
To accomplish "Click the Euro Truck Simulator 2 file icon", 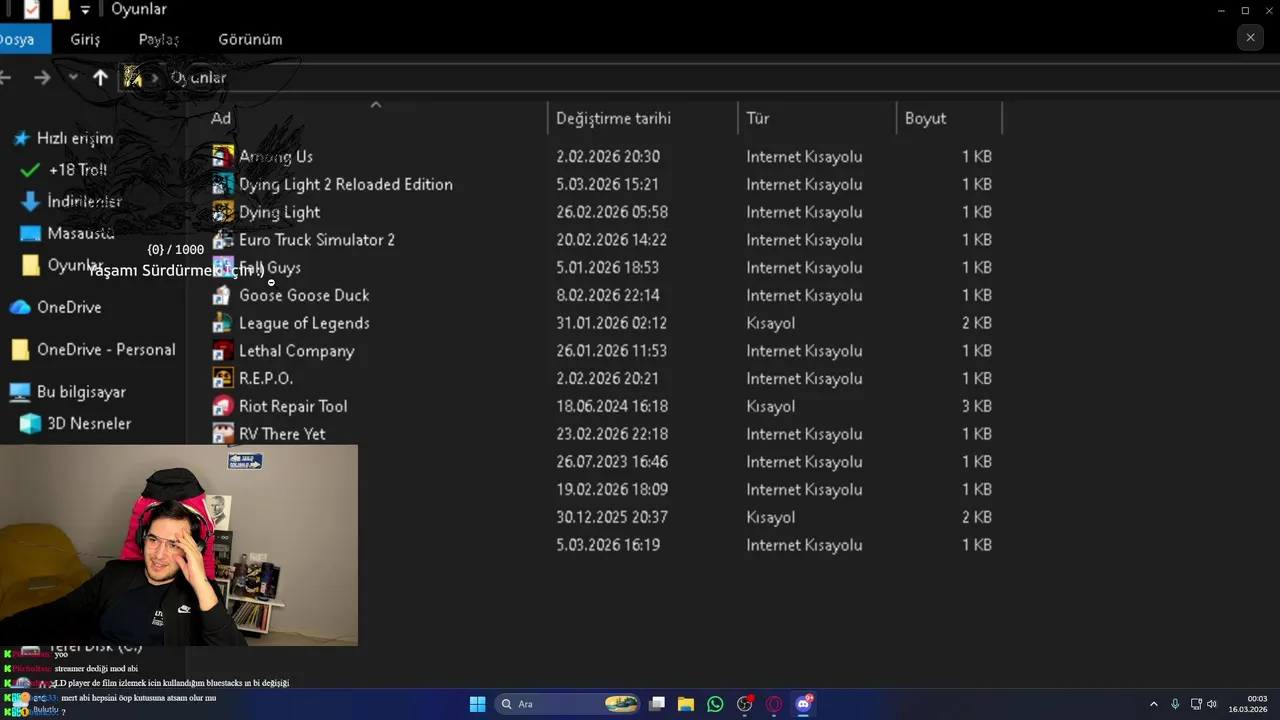I will [x=223, y=240].
